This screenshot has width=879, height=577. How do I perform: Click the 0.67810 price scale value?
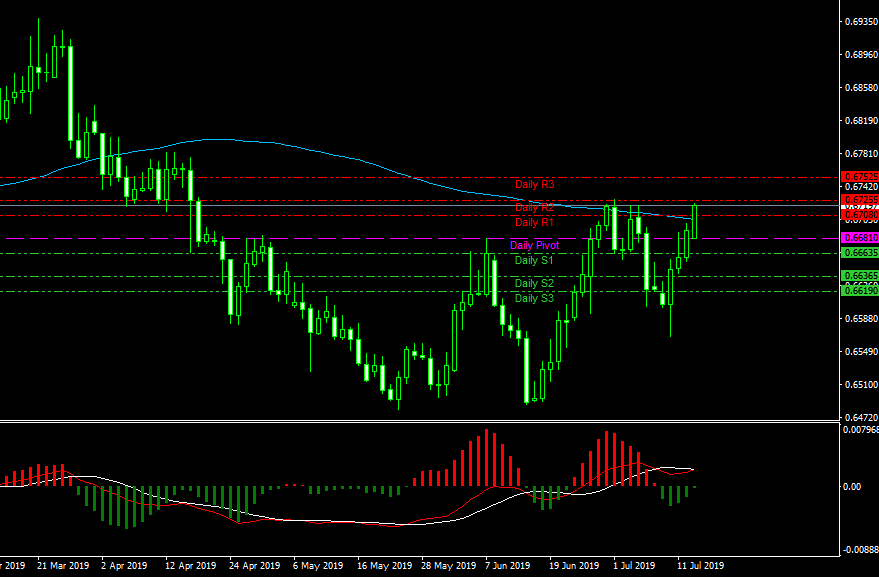pos(861,154)
